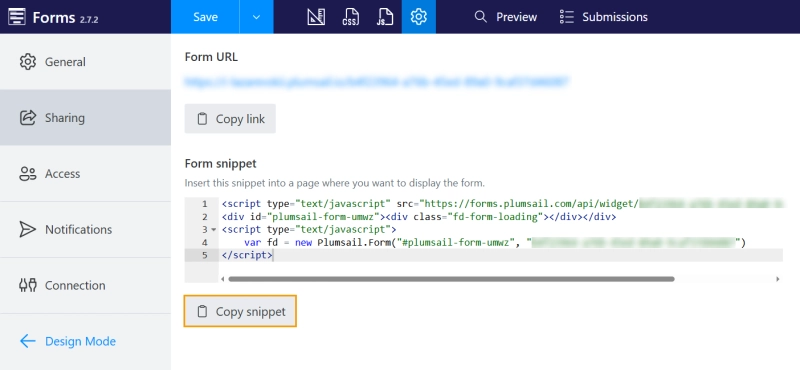The height and width of the screenshot is (370, 800).
Task: Open the Notifications tab
Action: click(85, 229)
